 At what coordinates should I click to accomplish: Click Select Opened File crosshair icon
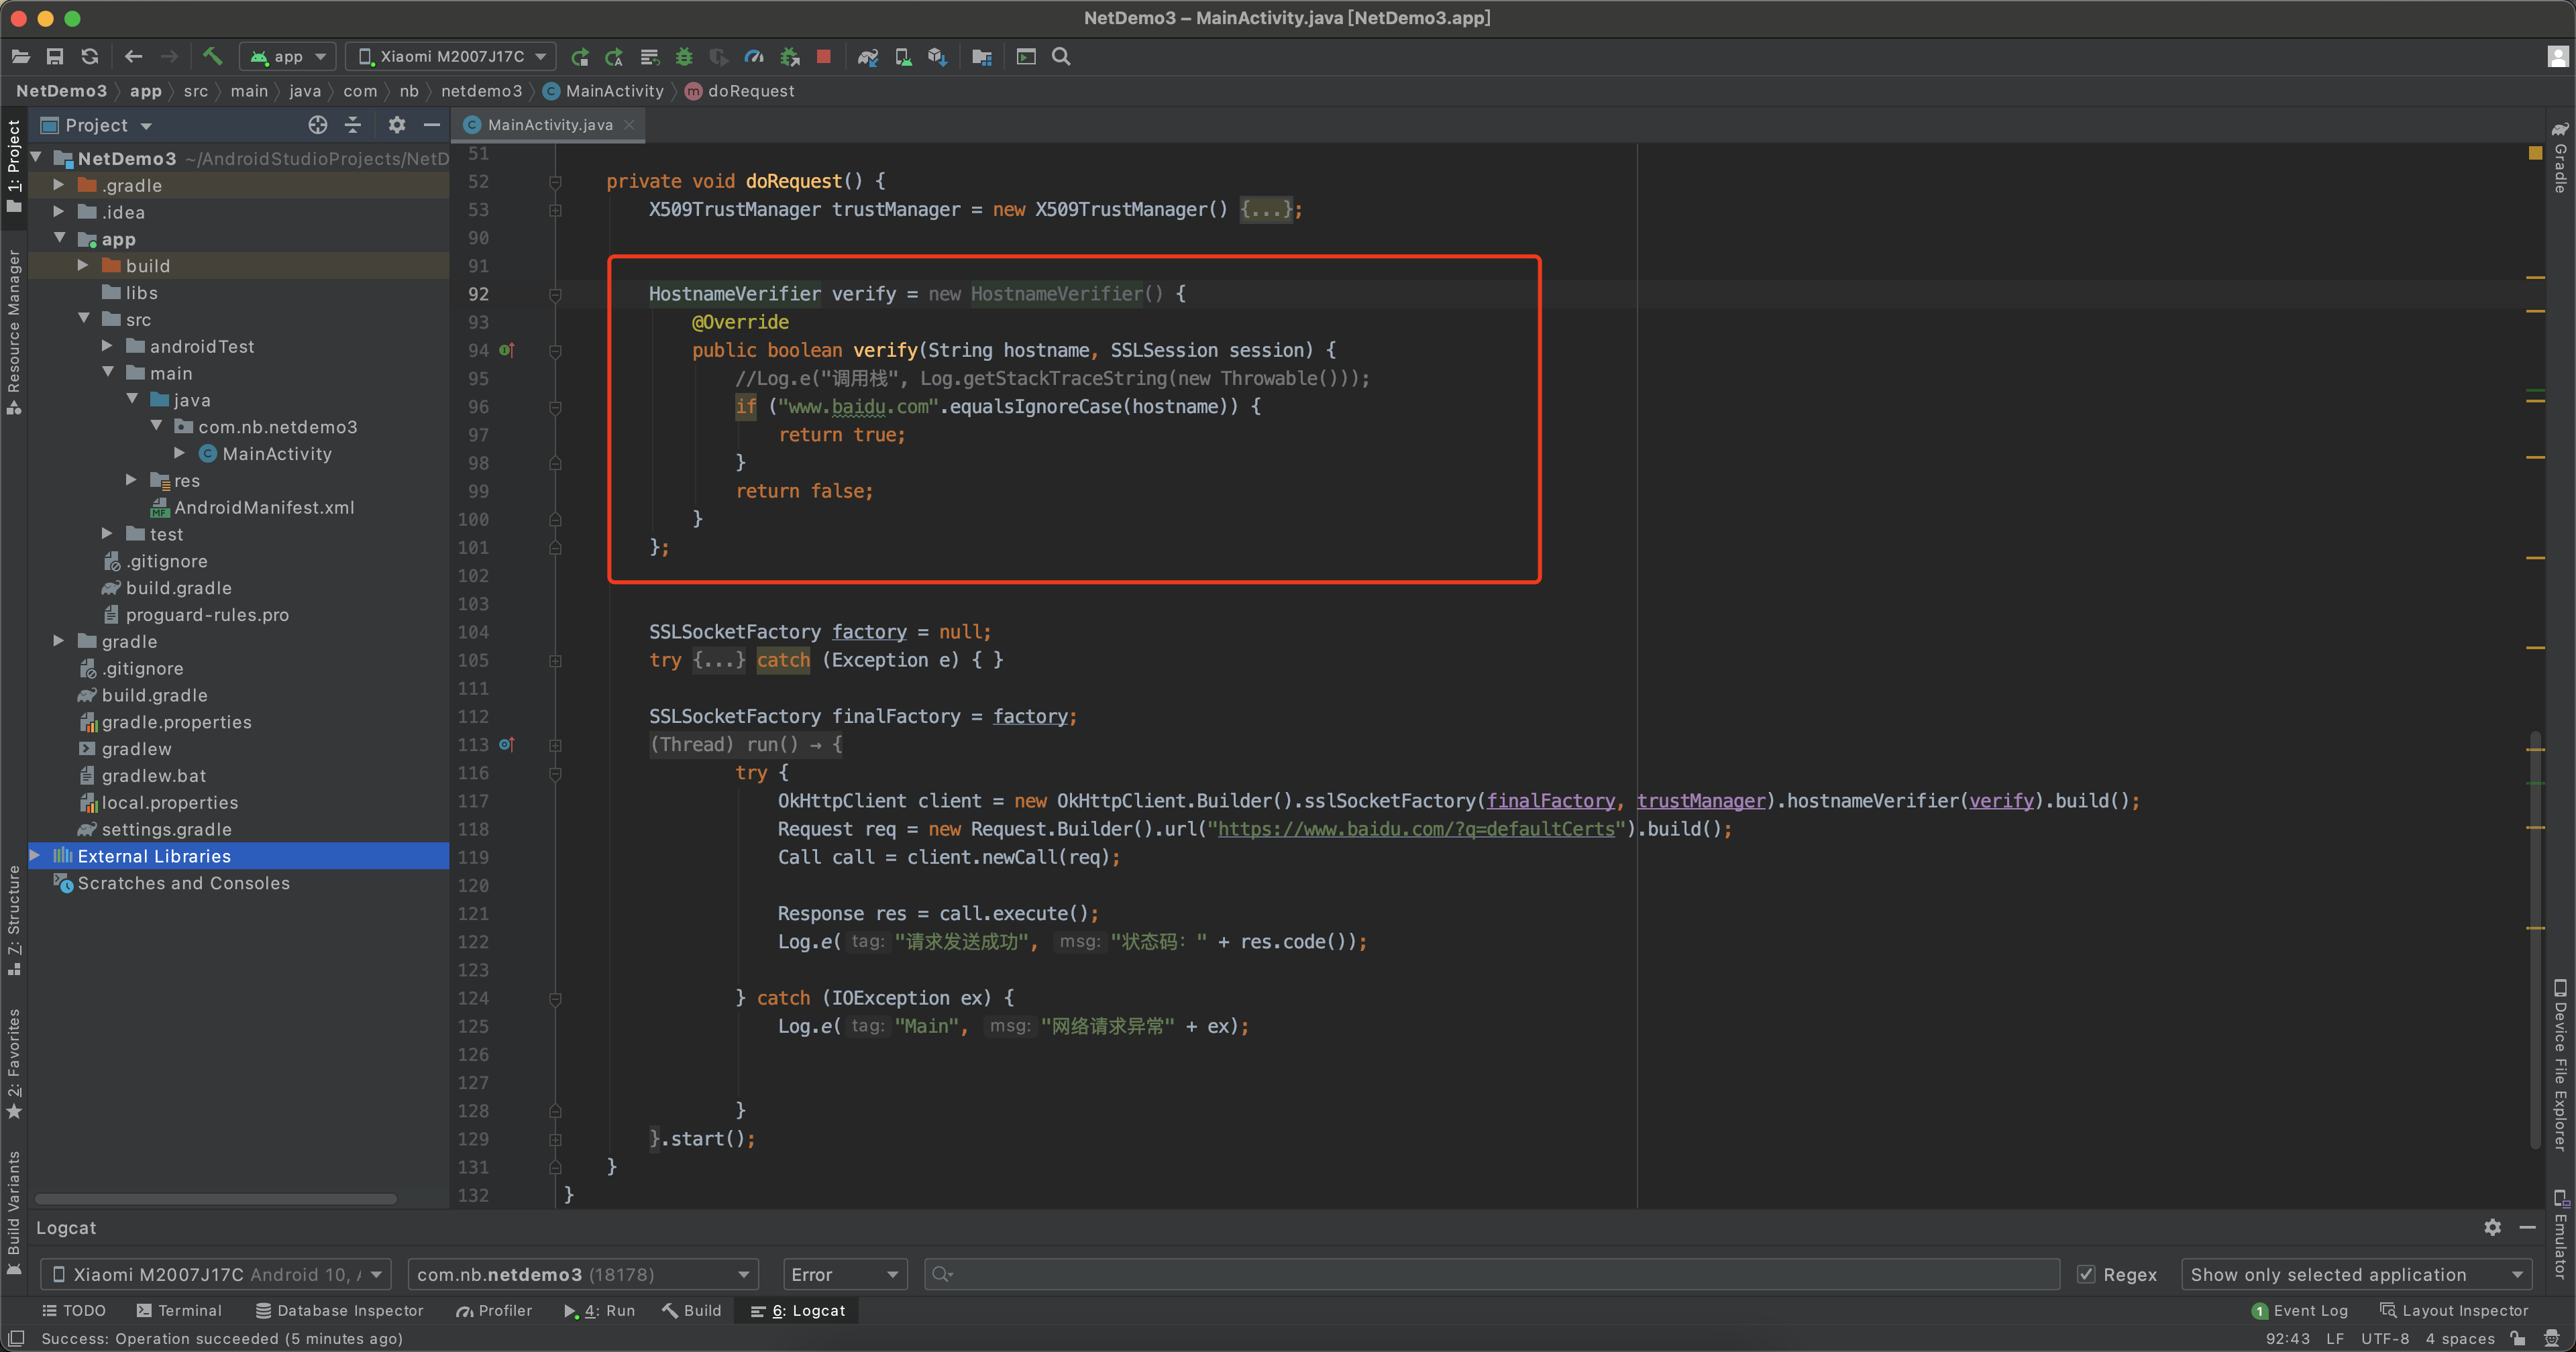318,125
